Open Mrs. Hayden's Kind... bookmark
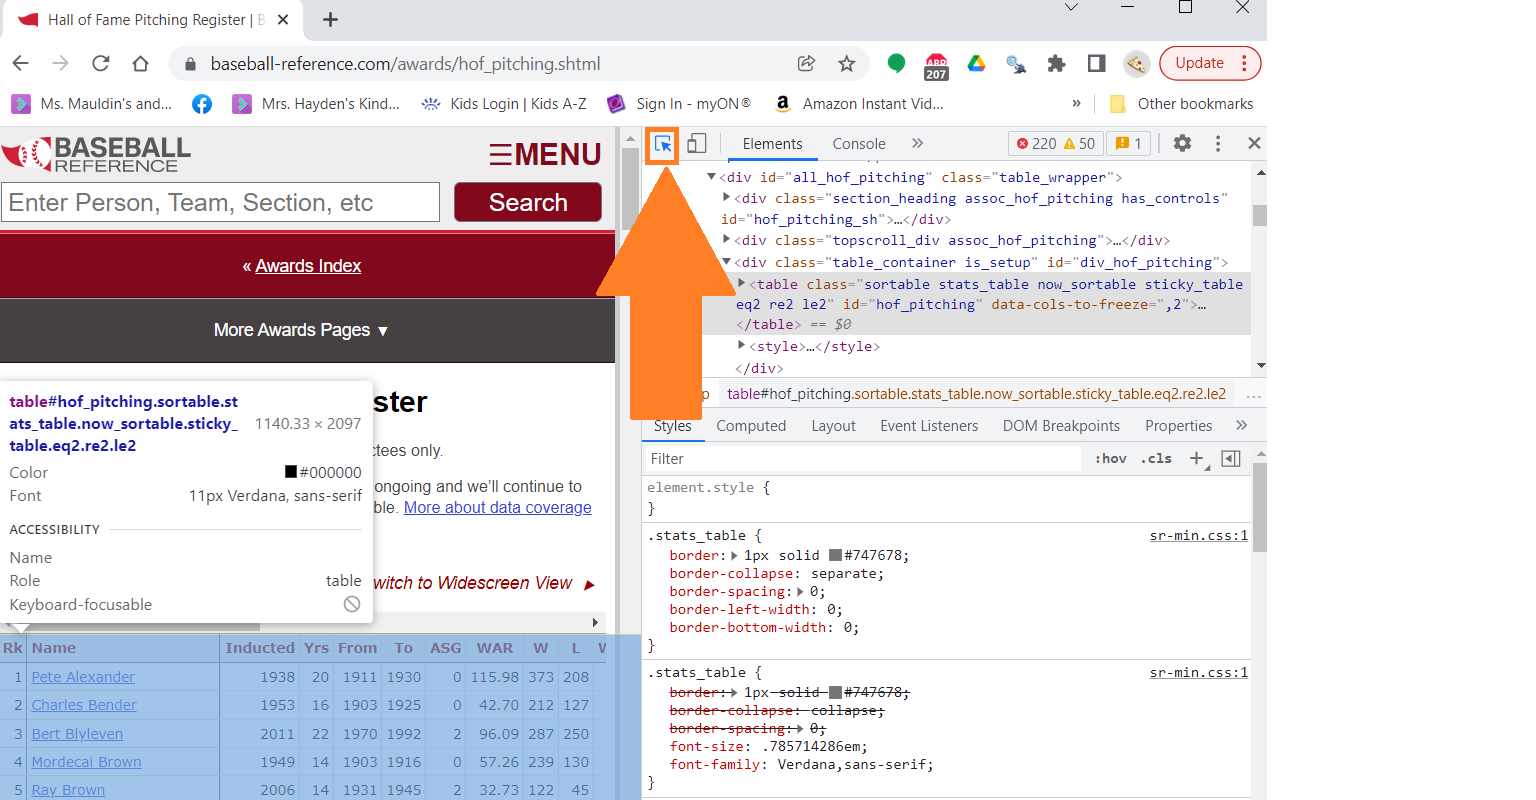This screenshot has width=1536, height=800. (316, 103)
